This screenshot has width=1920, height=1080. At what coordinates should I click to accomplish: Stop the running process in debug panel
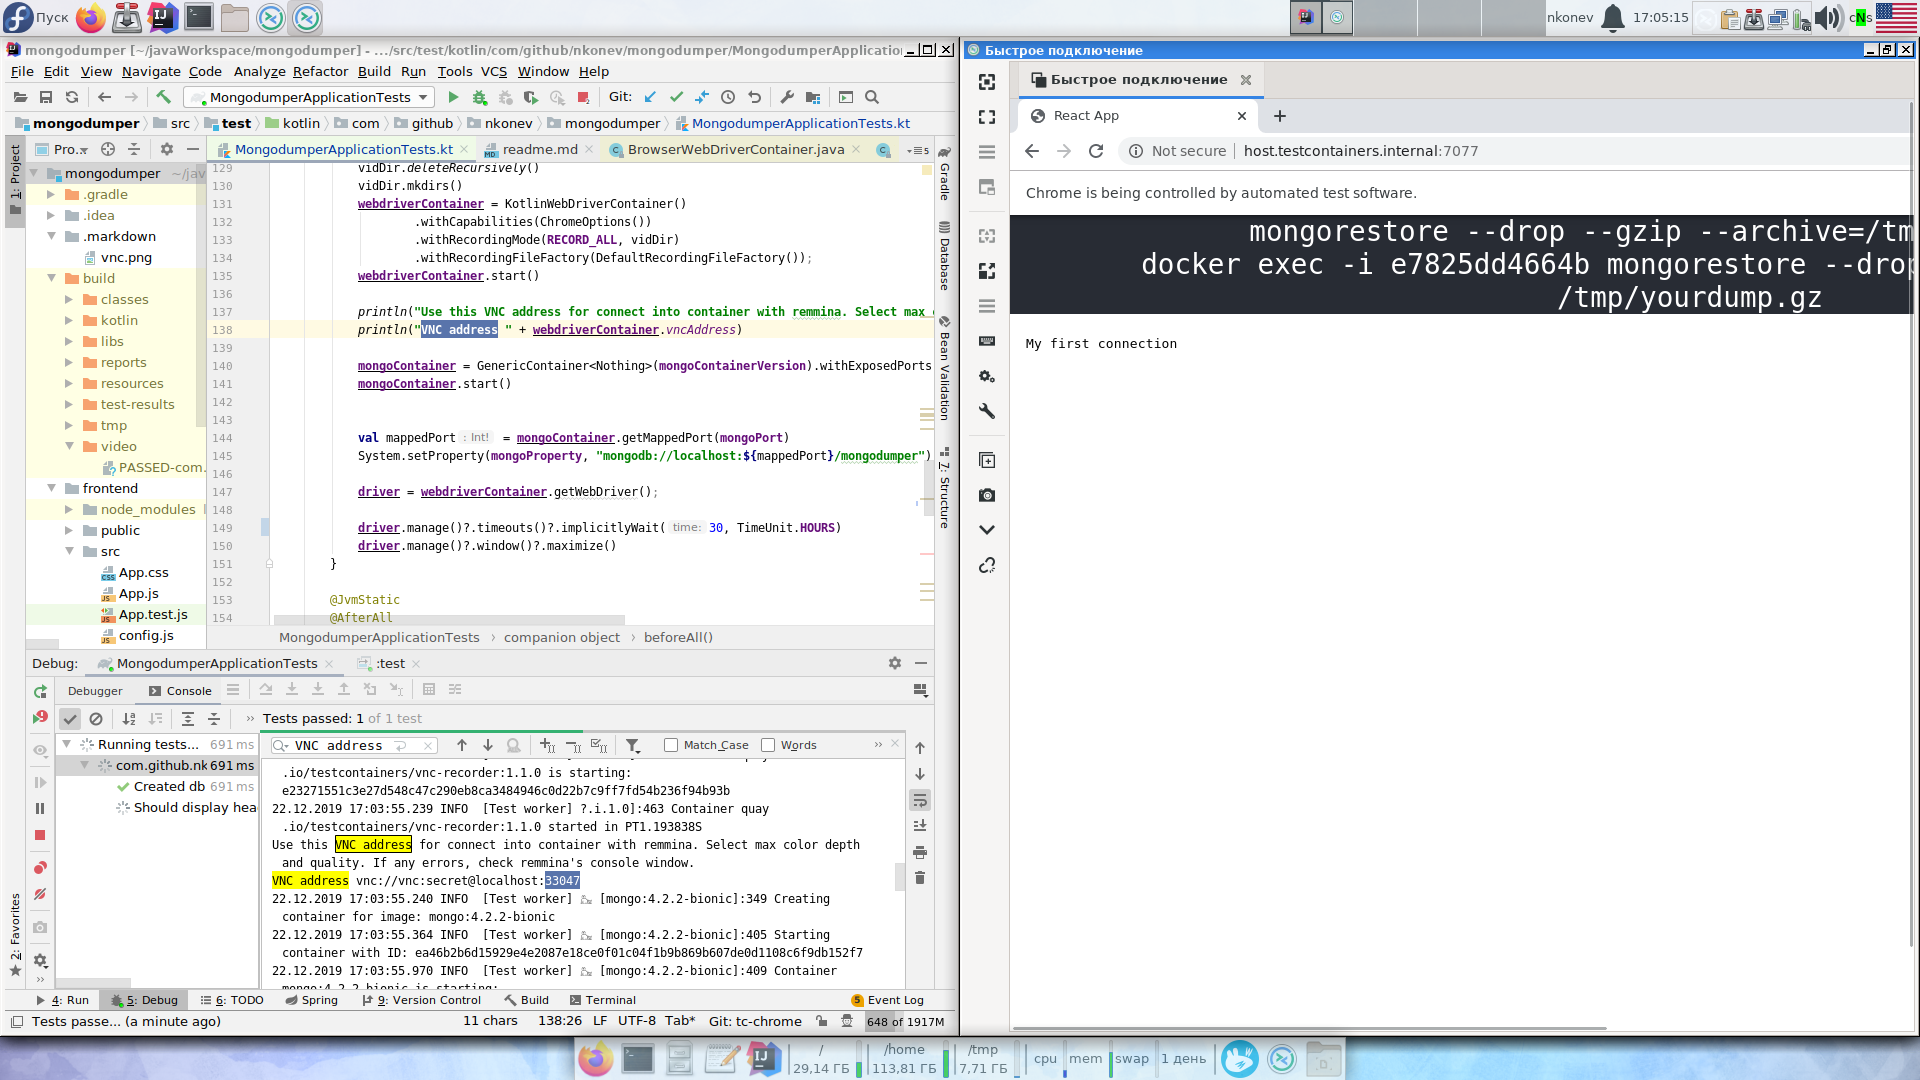tap(40, 835)
